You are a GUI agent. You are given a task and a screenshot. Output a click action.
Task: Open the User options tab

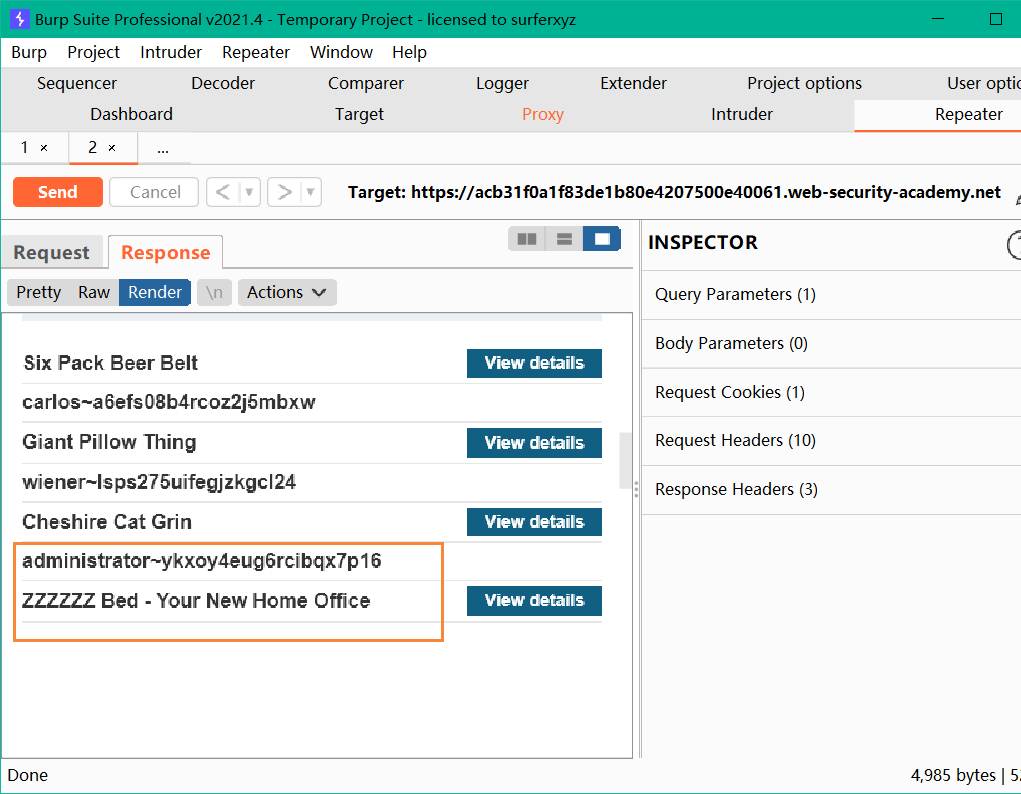pos(983,83)
